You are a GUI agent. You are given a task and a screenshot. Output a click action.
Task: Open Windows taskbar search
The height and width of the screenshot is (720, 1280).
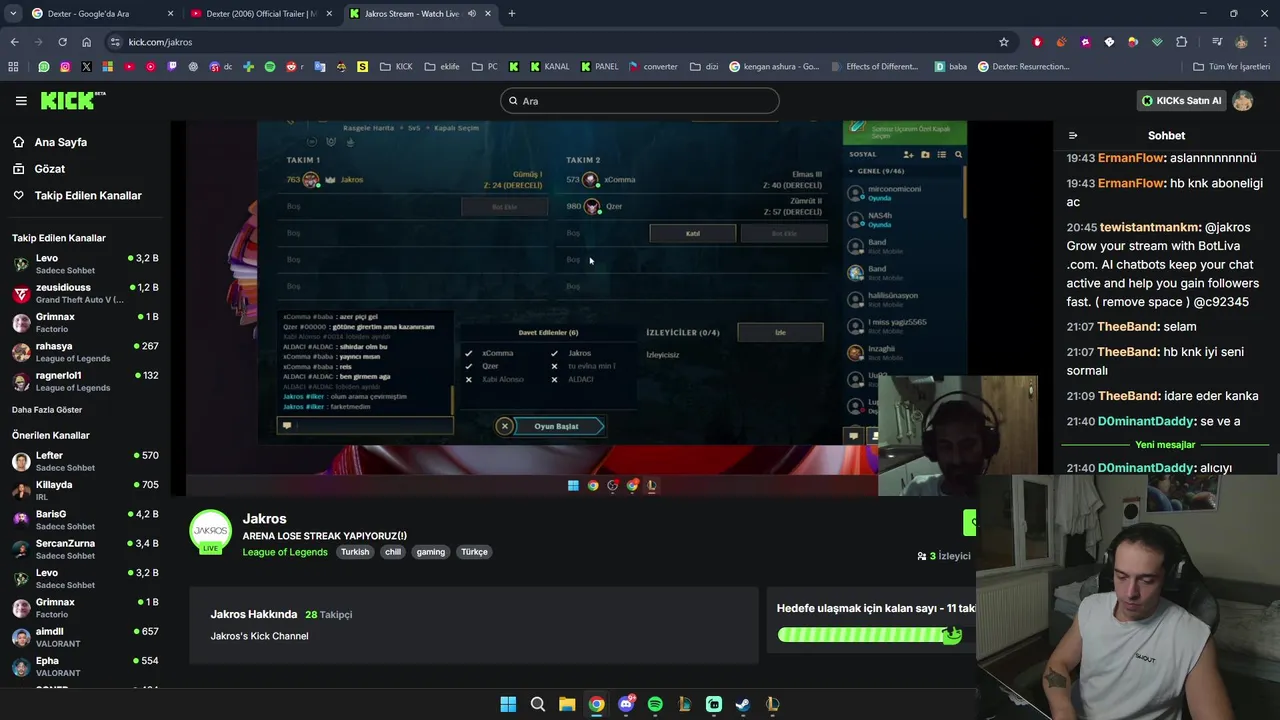(x=537, y=704)
